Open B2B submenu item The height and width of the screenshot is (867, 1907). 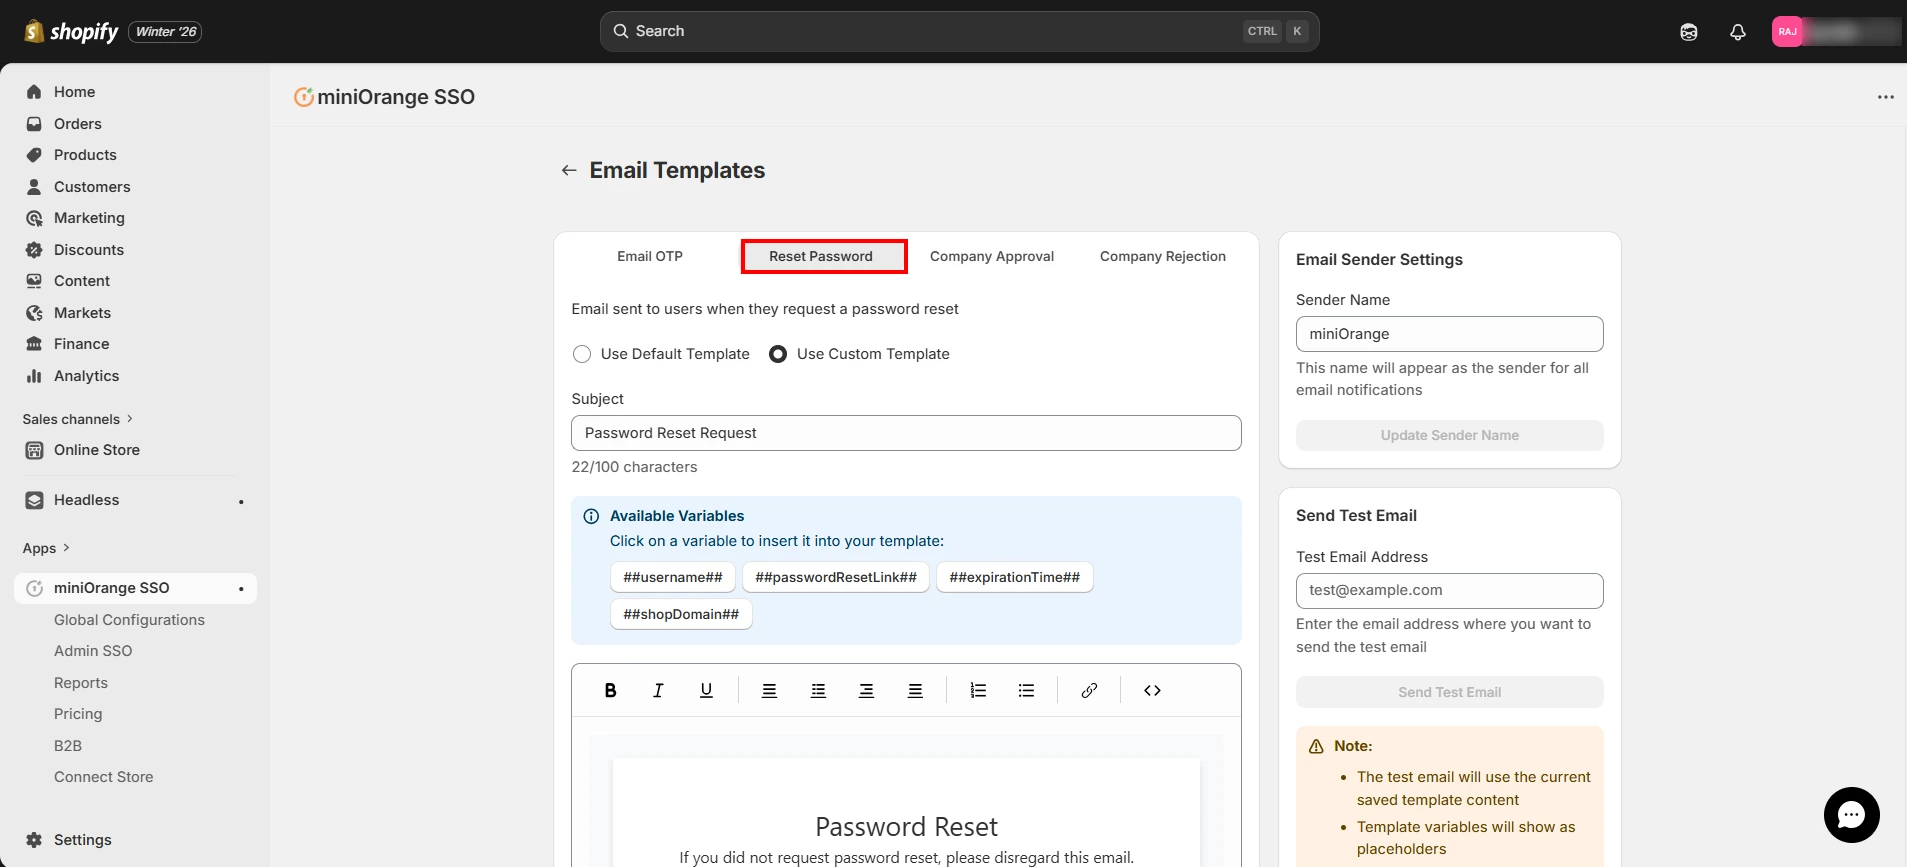tap(68, 746)
